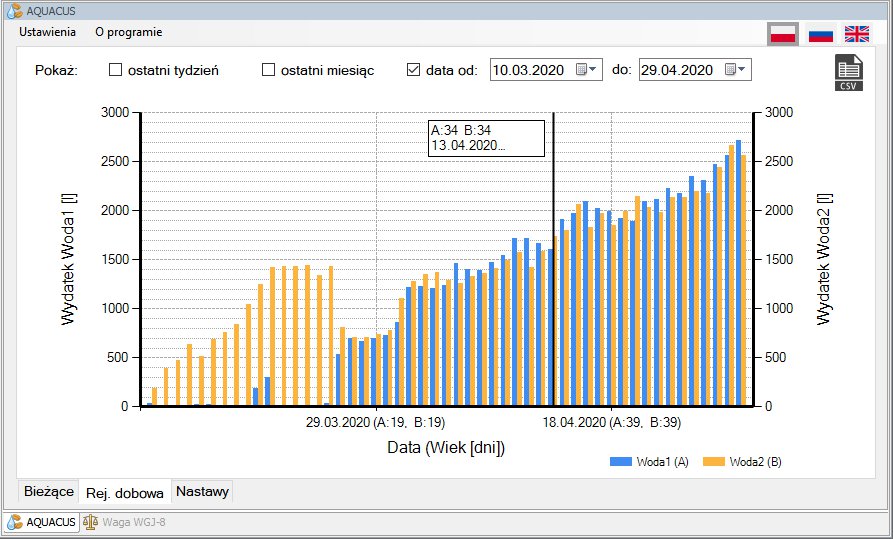
Task: Click the Waga WGJ-8 scale icon
Action: click(x=91, y=521)
